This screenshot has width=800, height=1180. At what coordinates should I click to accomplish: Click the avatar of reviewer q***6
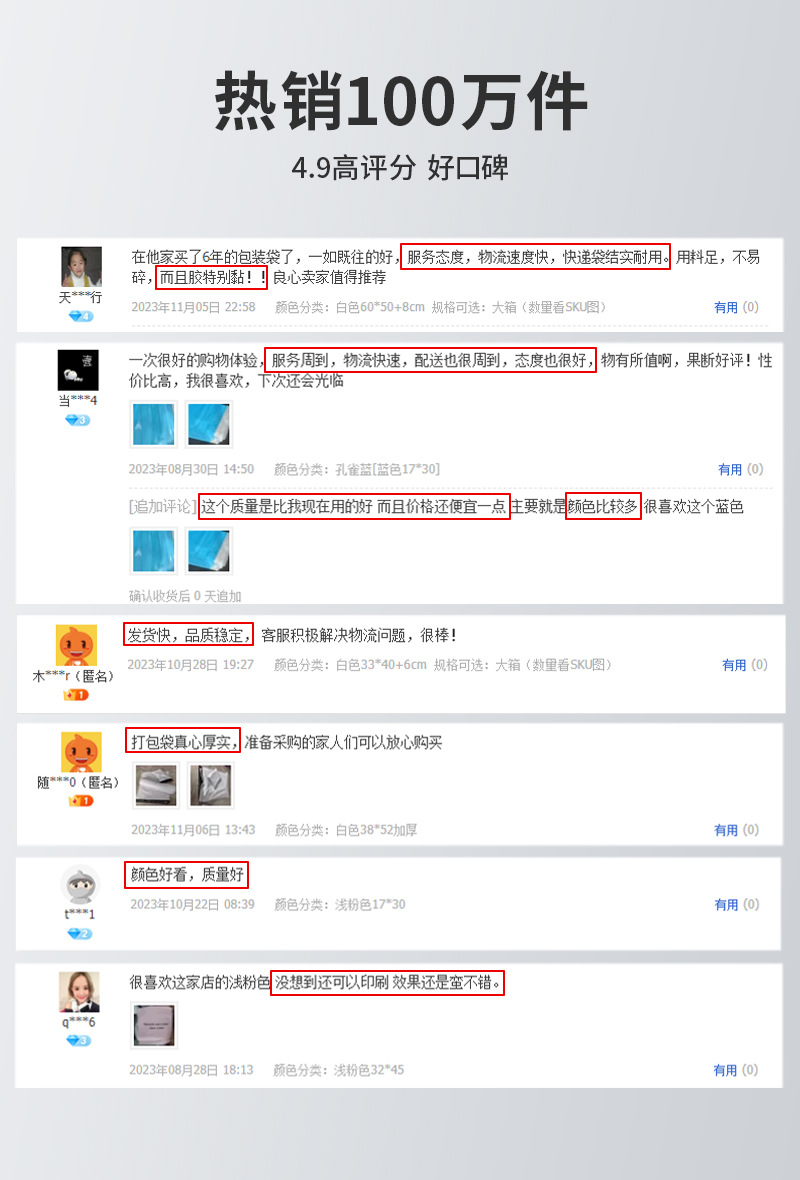(x=79, y=992)
